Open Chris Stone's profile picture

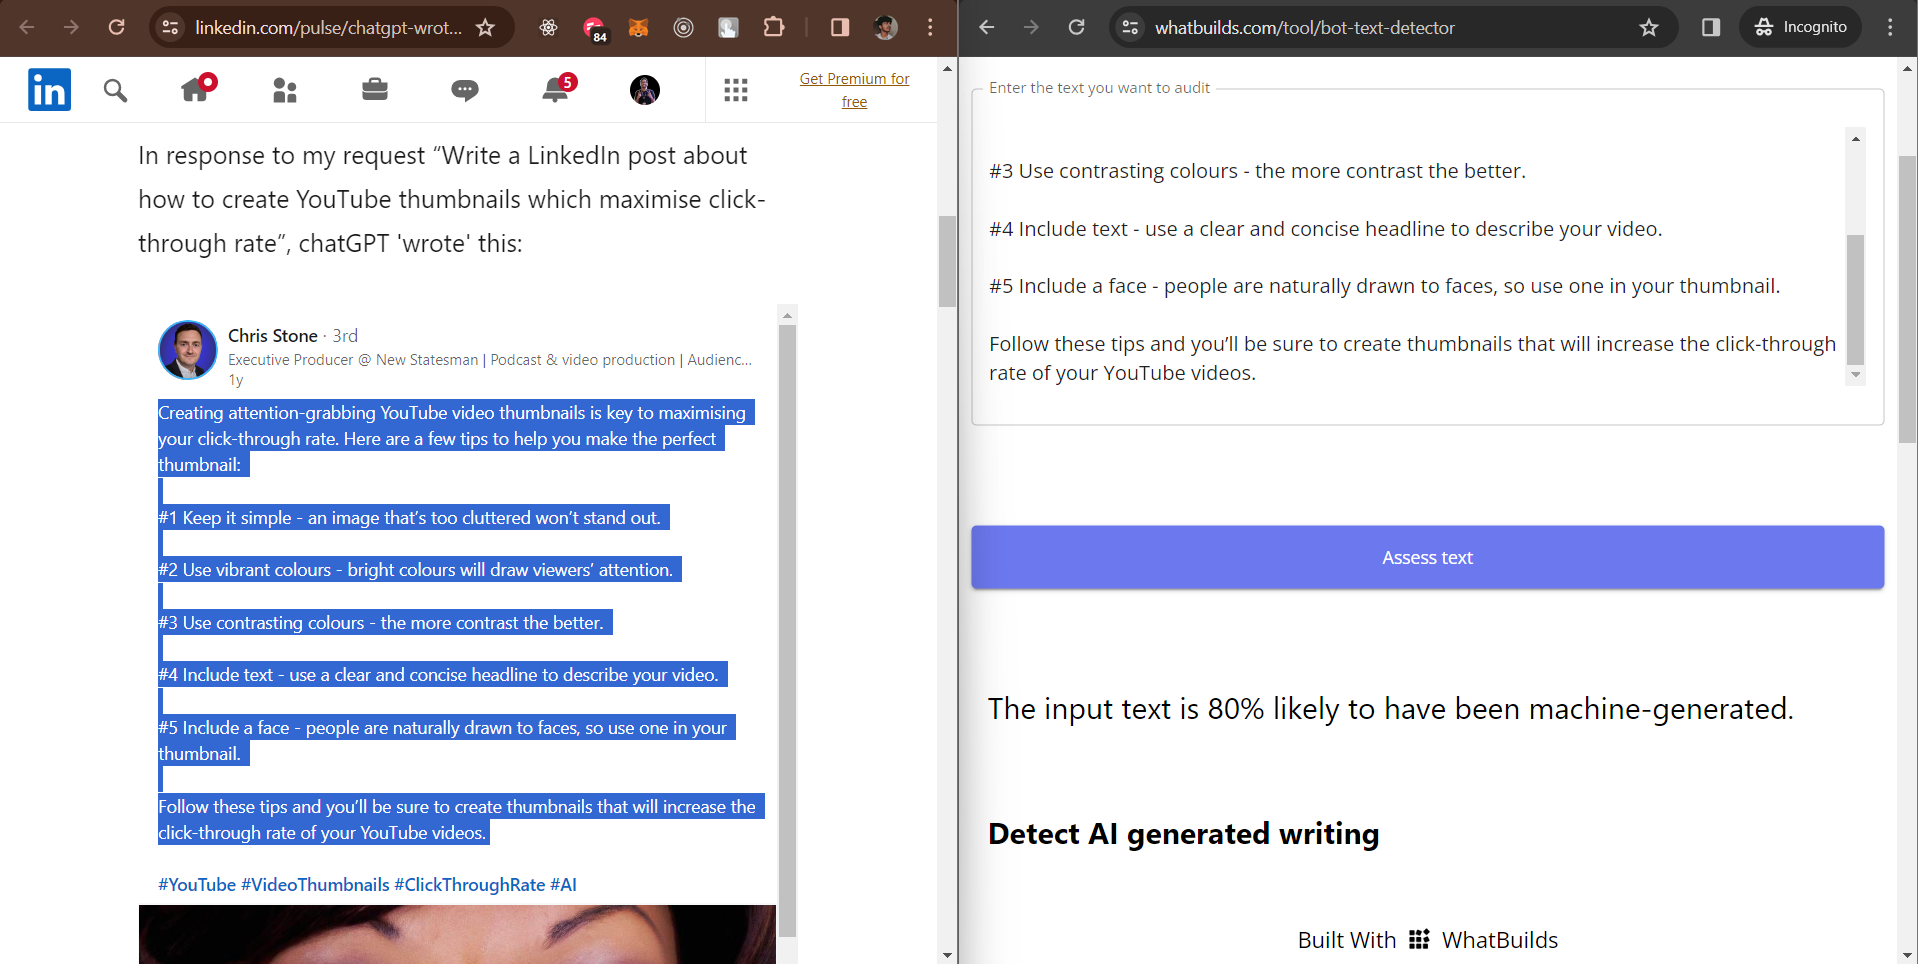point(187,350)
